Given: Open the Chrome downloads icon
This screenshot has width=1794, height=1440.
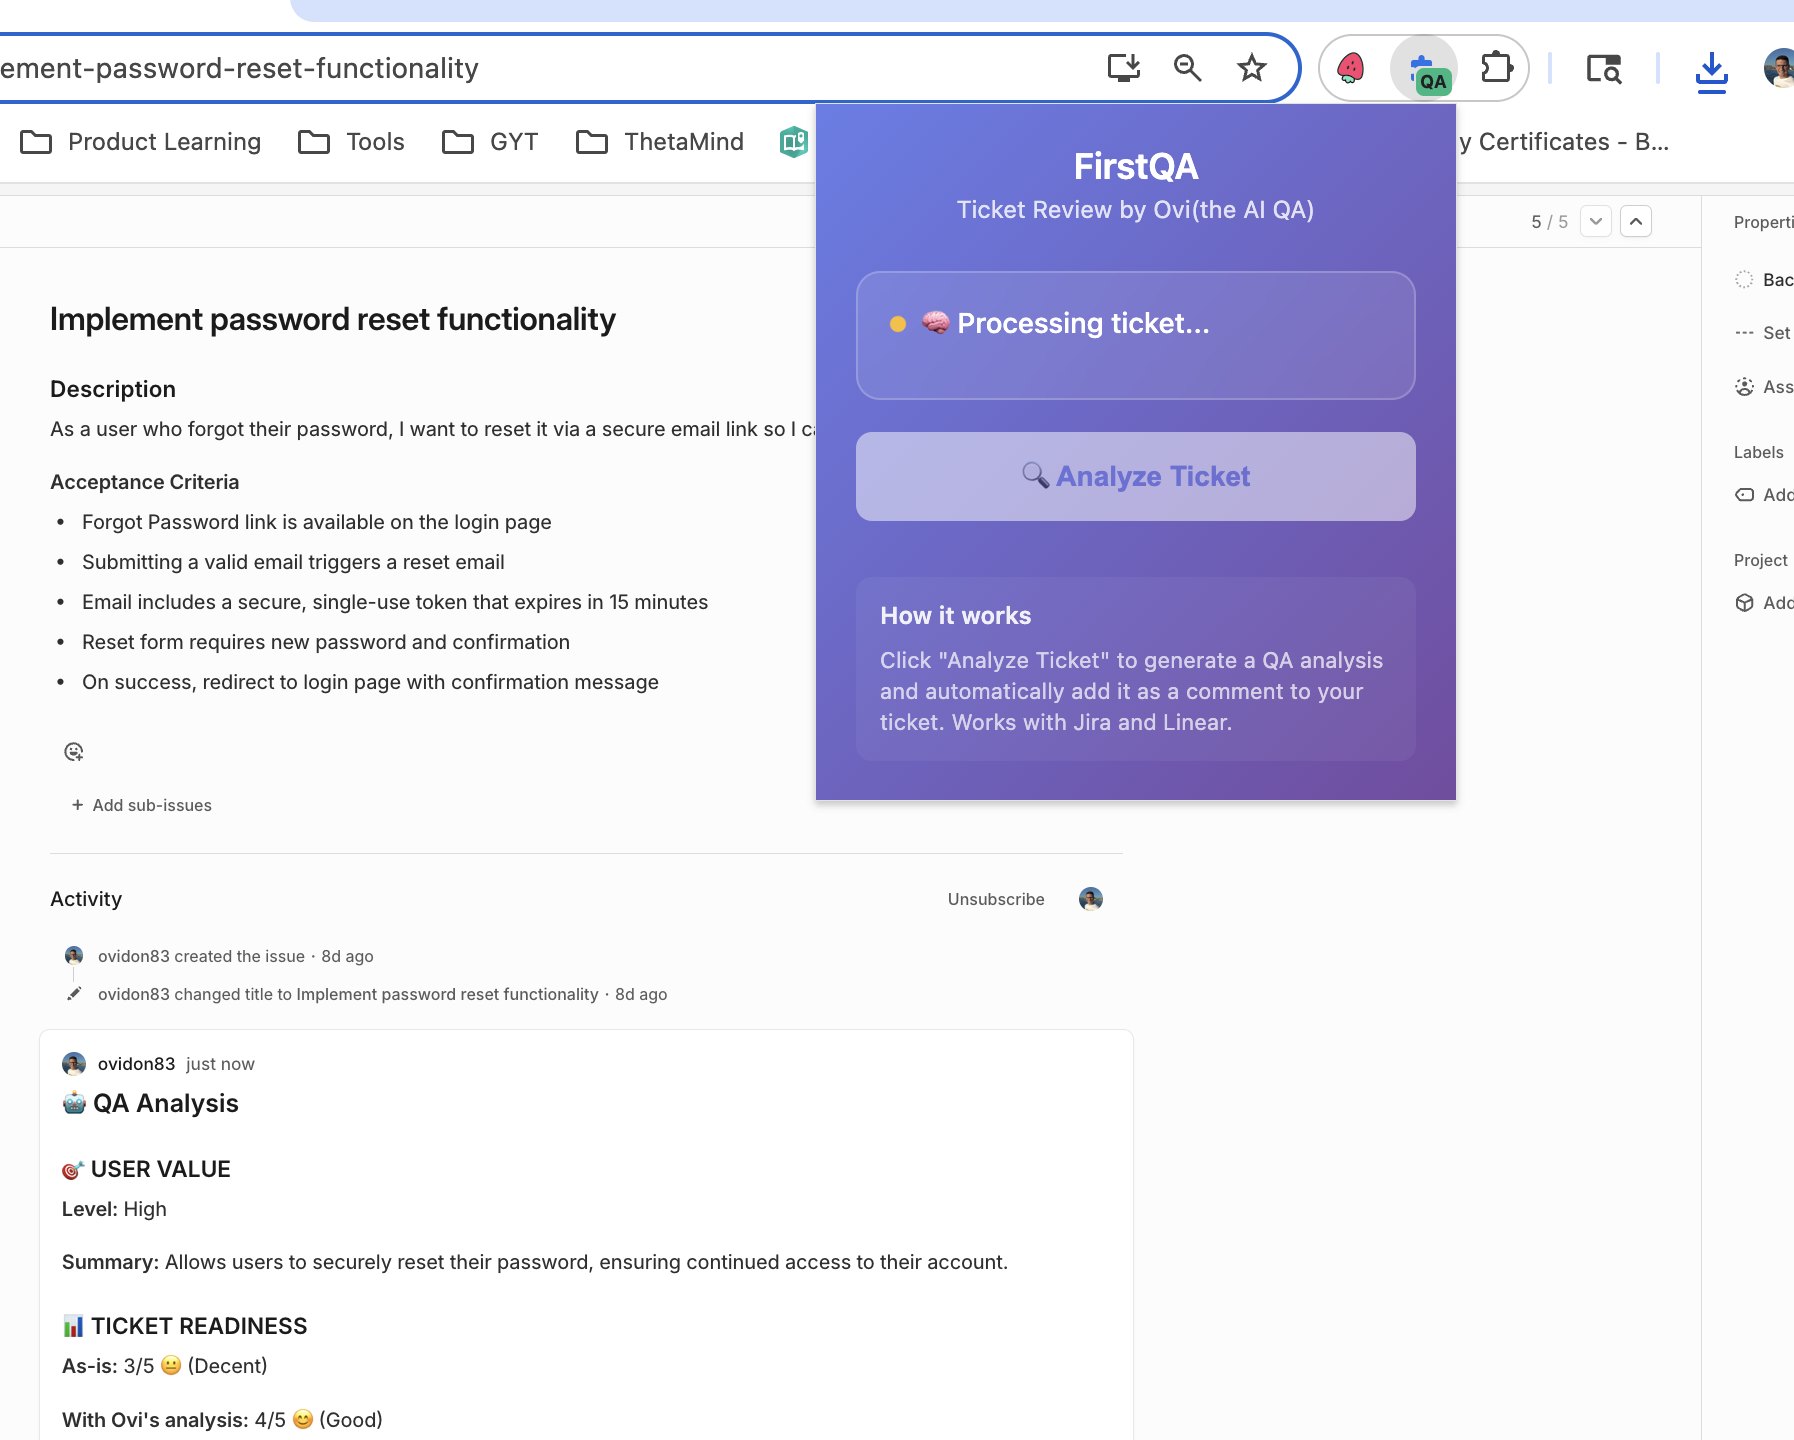Looking at the screenshot, I should click(1711, 71).
